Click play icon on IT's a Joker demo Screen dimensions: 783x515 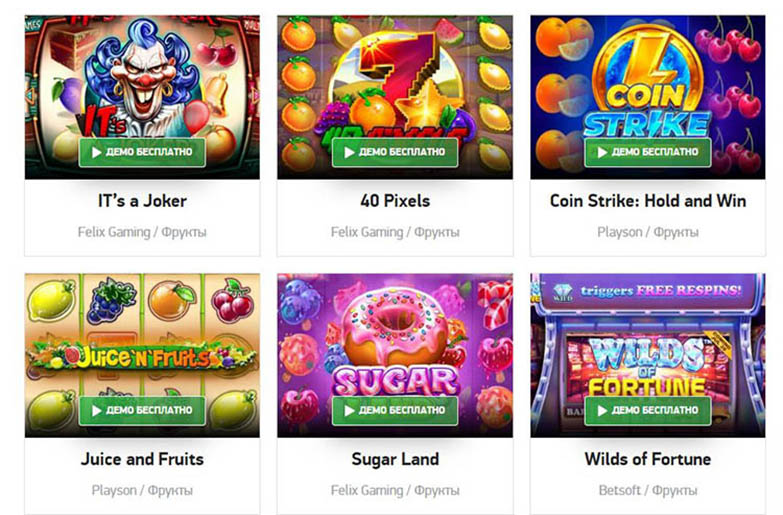pyautogui.click(x=97, y=152)
